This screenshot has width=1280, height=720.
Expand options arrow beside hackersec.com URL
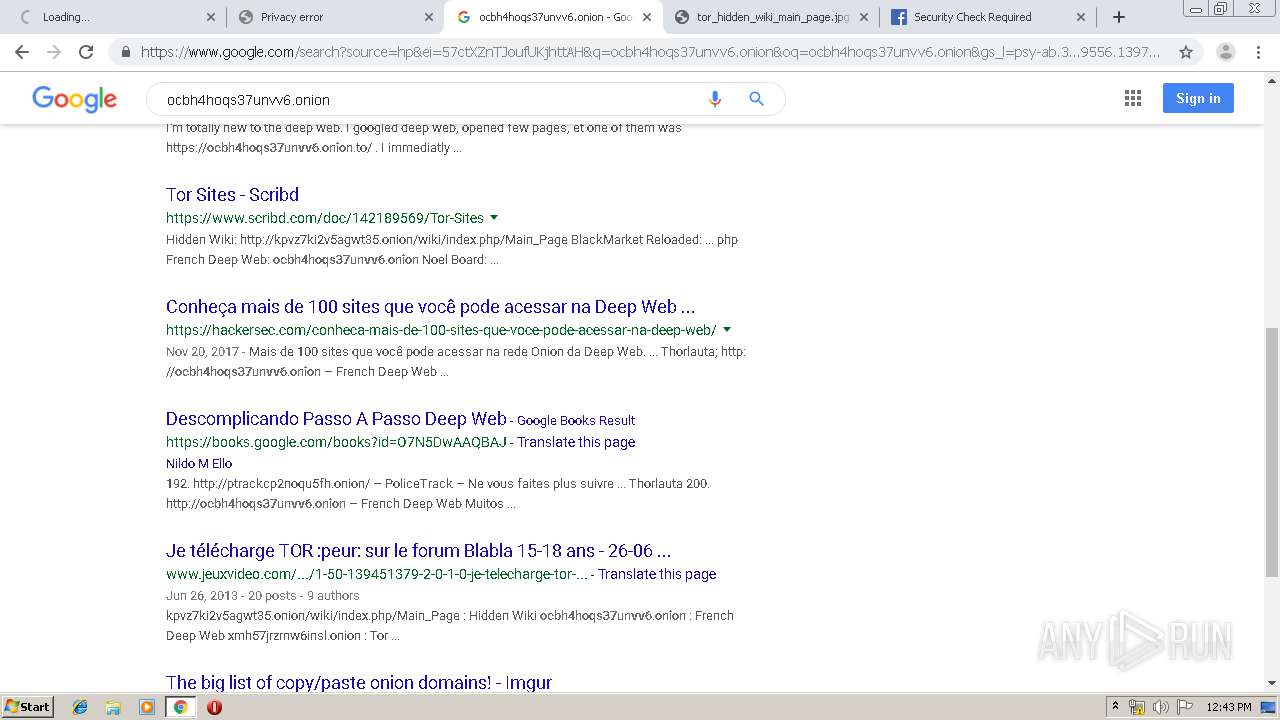727,329
